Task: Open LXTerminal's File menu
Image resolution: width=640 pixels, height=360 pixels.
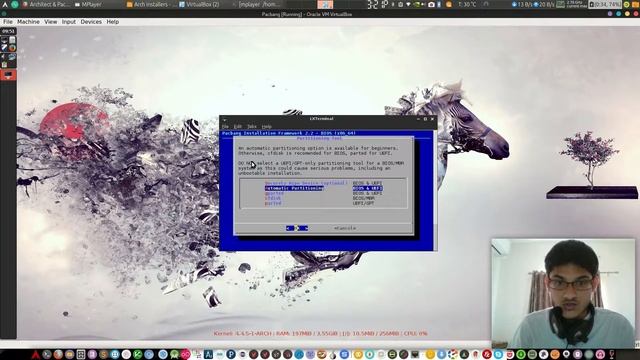Action: click(x=225, y=127)
